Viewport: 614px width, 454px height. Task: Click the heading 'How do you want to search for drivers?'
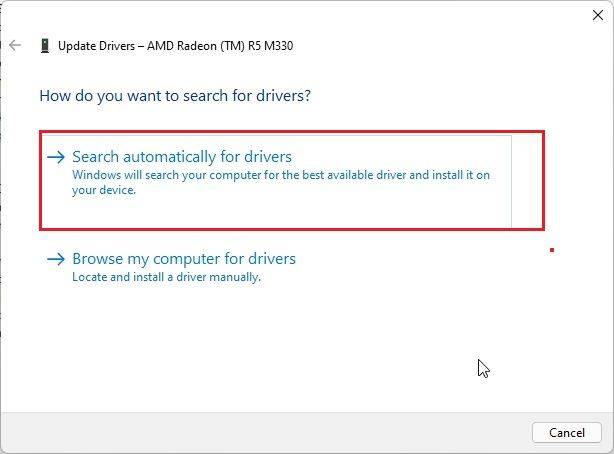click(175, 96)
